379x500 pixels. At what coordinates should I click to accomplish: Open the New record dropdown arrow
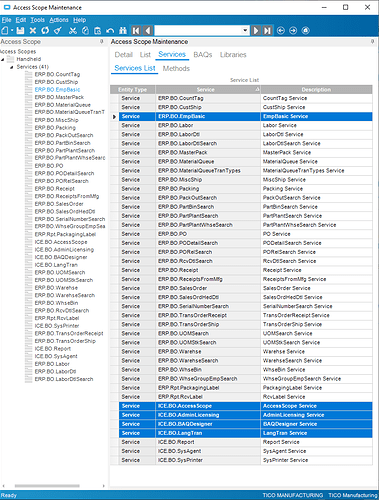pyautogui.click(x=12, y=31)
